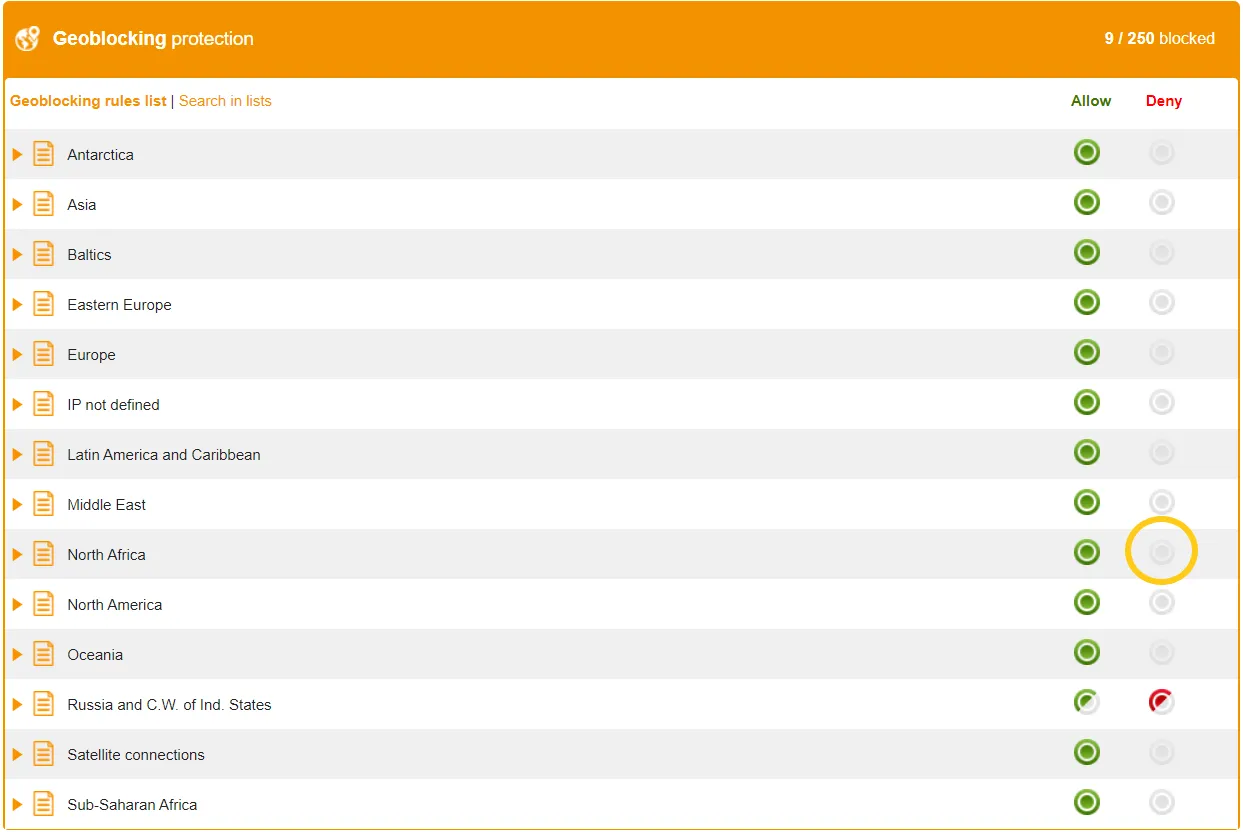Switch to Search in lists
The image size is (1243, 832).
pos(225,101)
